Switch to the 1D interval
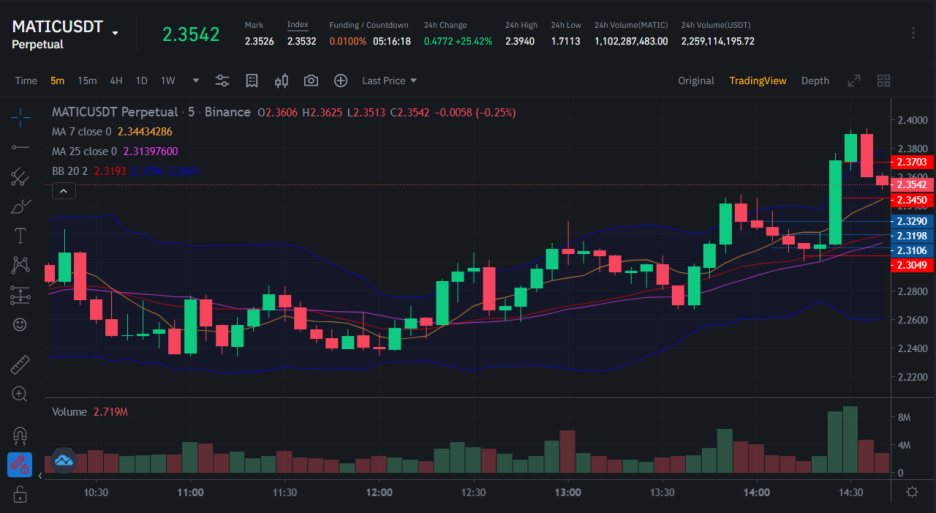Viewport: 936px width, 513px height. coord(141,81)
